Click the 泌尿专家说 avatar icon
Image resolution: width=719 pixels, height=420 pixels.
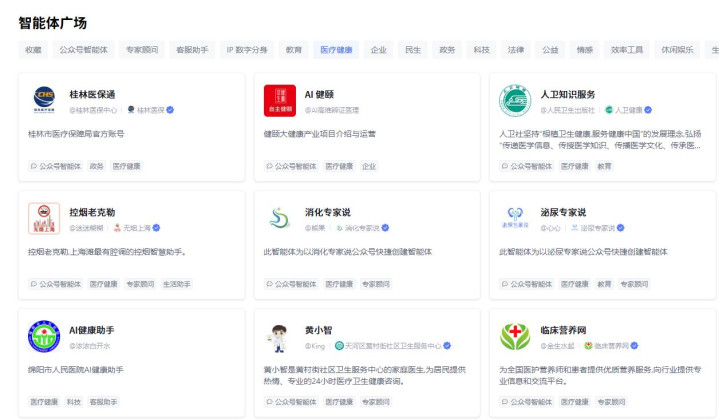pyautogui.click(x=515, y=219)
